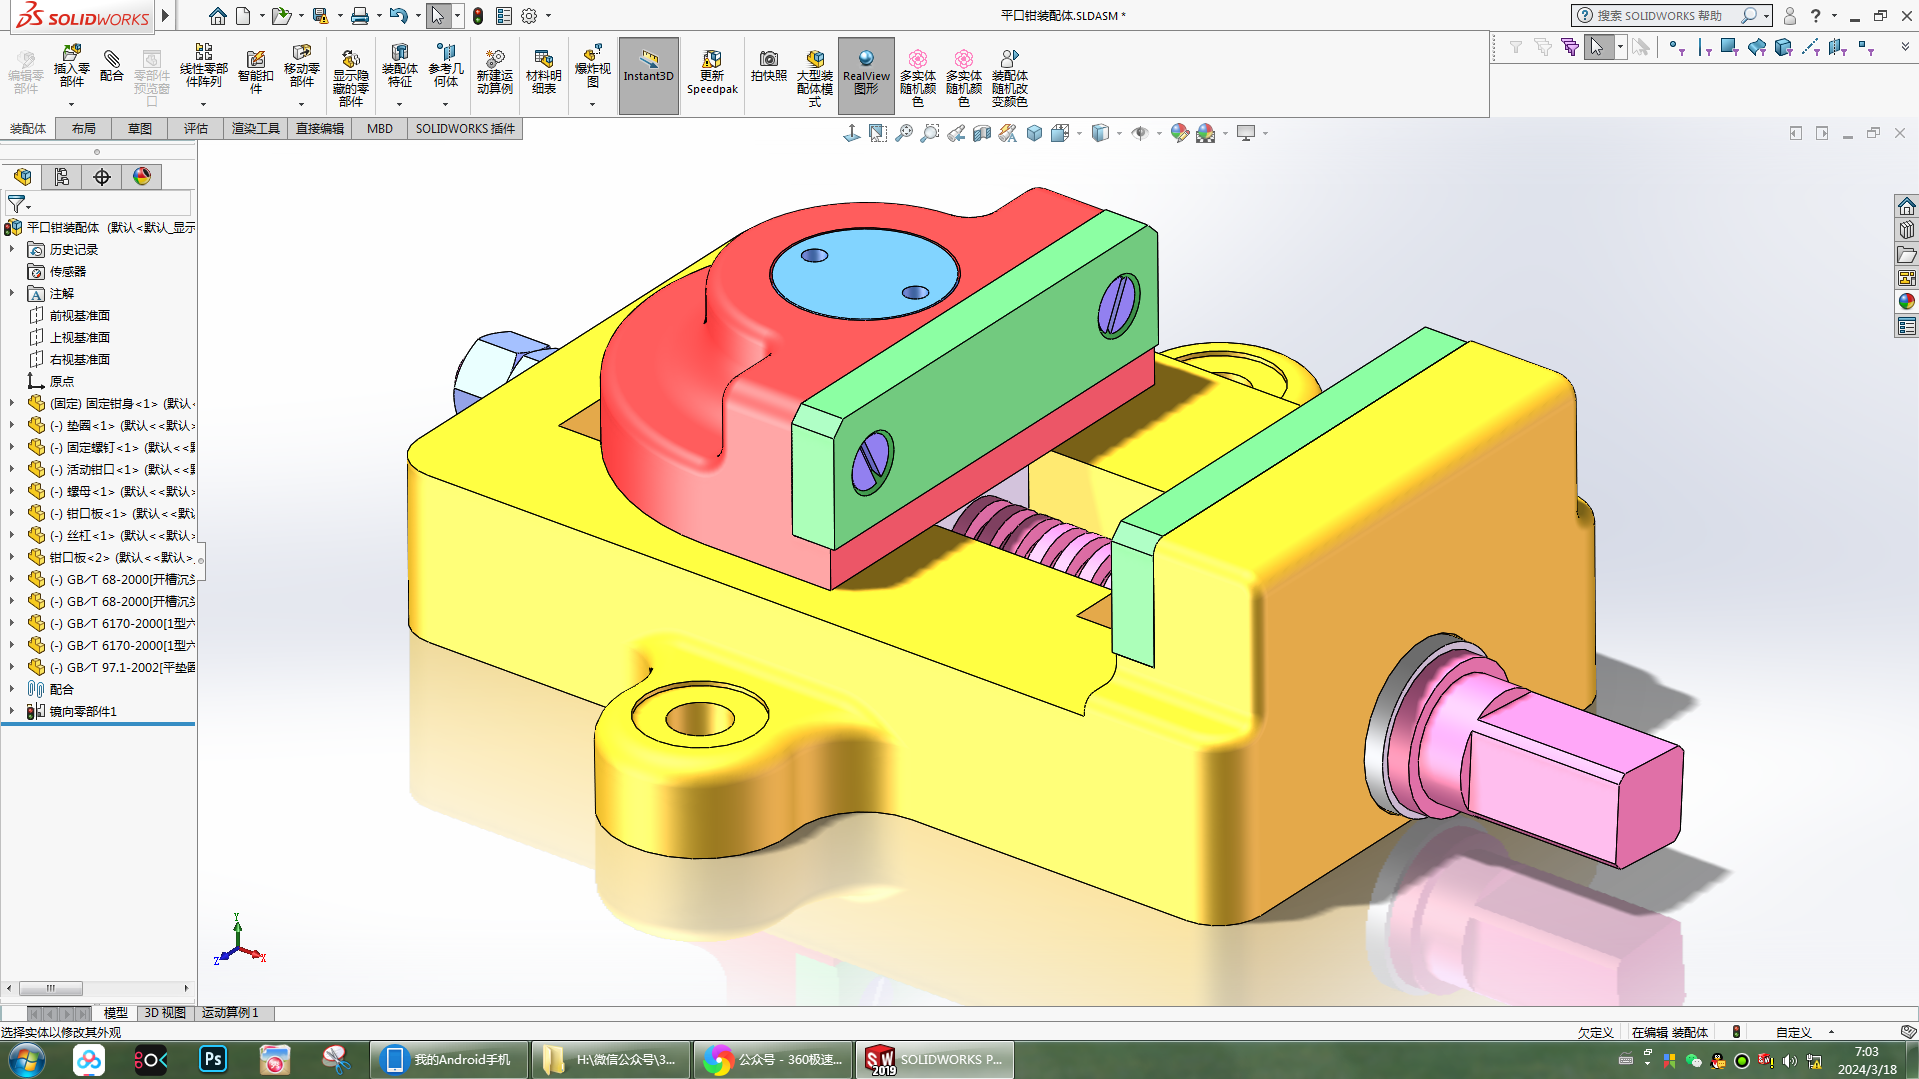The height and width of the screenshot is (1079, 1919).
Task: Open Apply Scene dropdown arrow
Action: tap(1225, 133)
